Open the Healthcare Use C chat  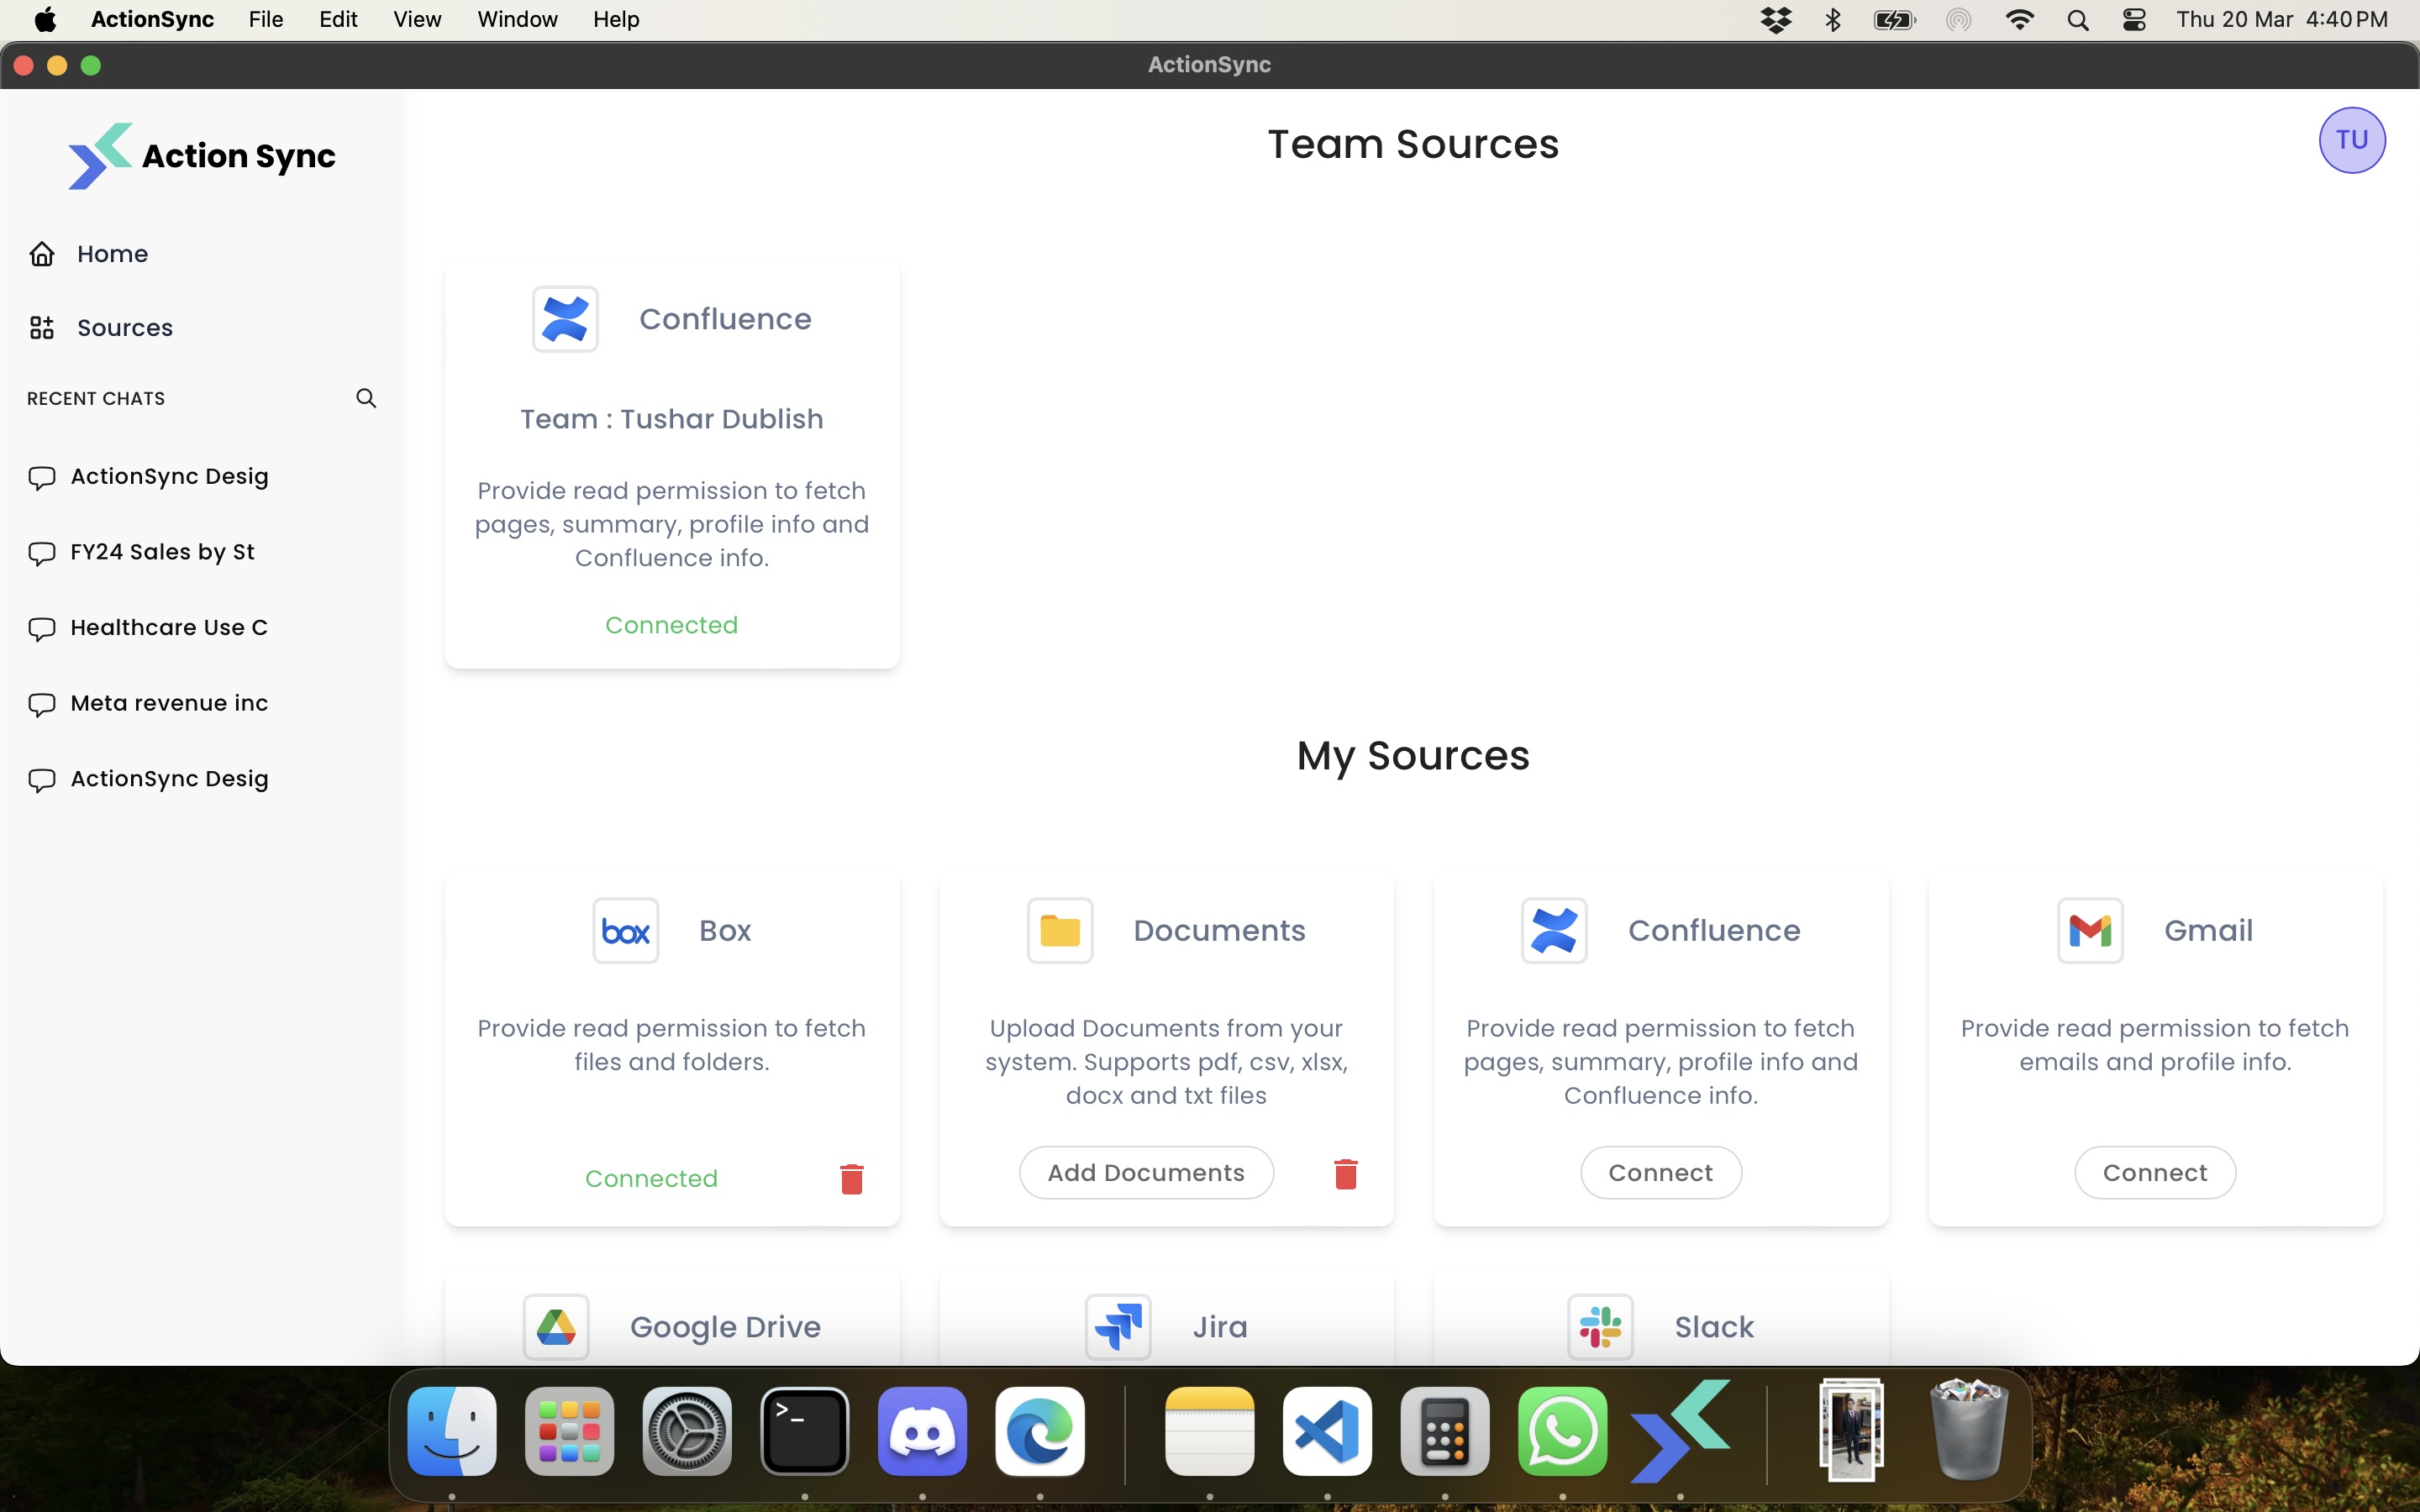click(168, 627)
